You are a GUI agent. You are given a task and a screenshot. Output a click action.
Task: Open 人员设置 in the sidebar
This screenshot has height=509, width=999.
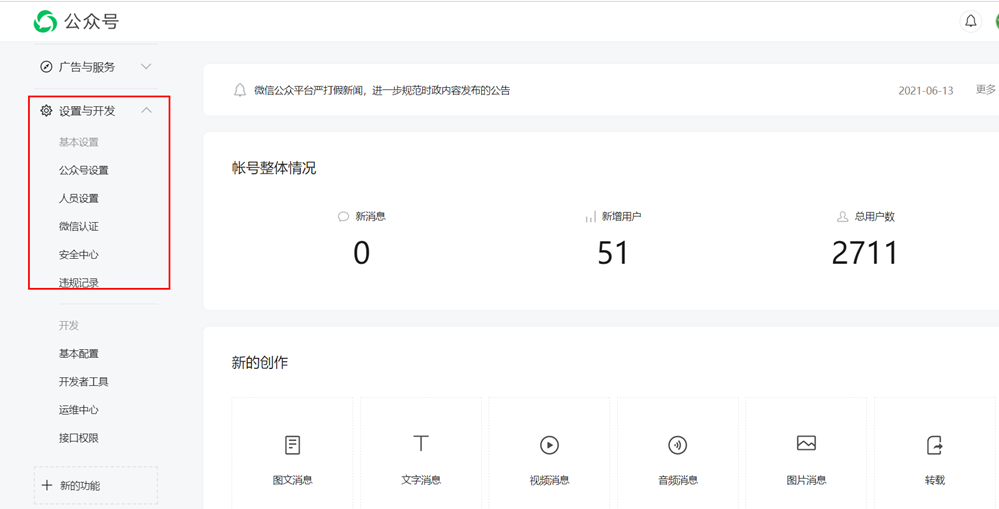tap(79, 198)
